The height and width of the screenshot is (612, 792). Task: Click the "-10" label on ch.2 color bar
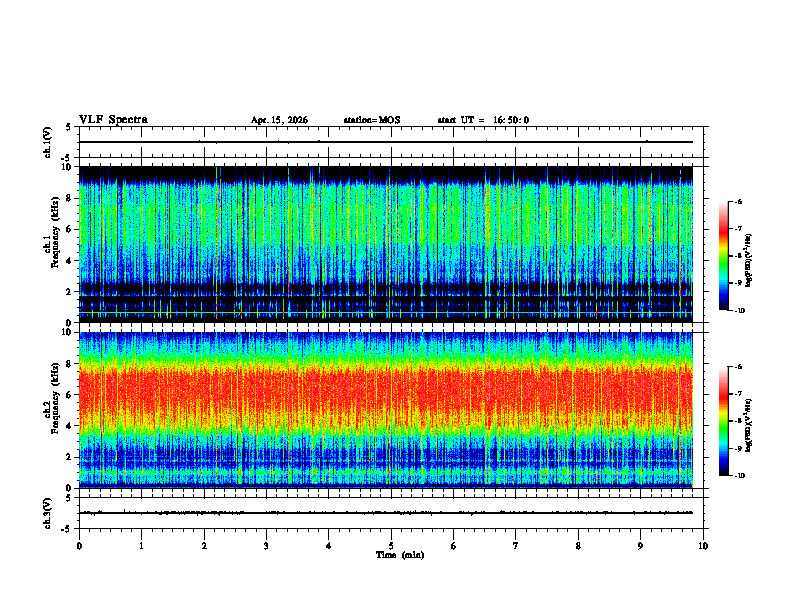coord(740,476)
